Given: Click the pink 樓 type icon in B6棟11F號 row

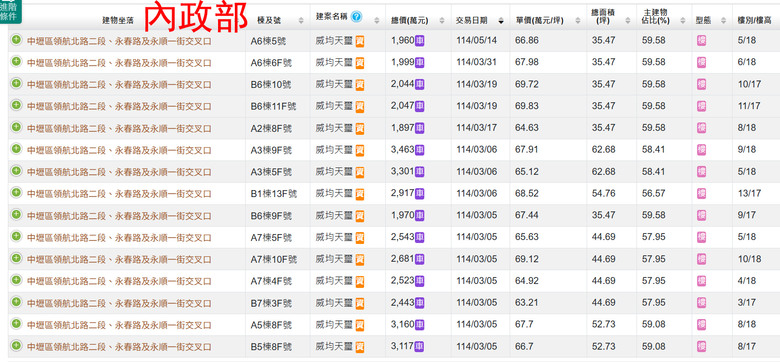Looking at the screenshot, I should (701, 106).
